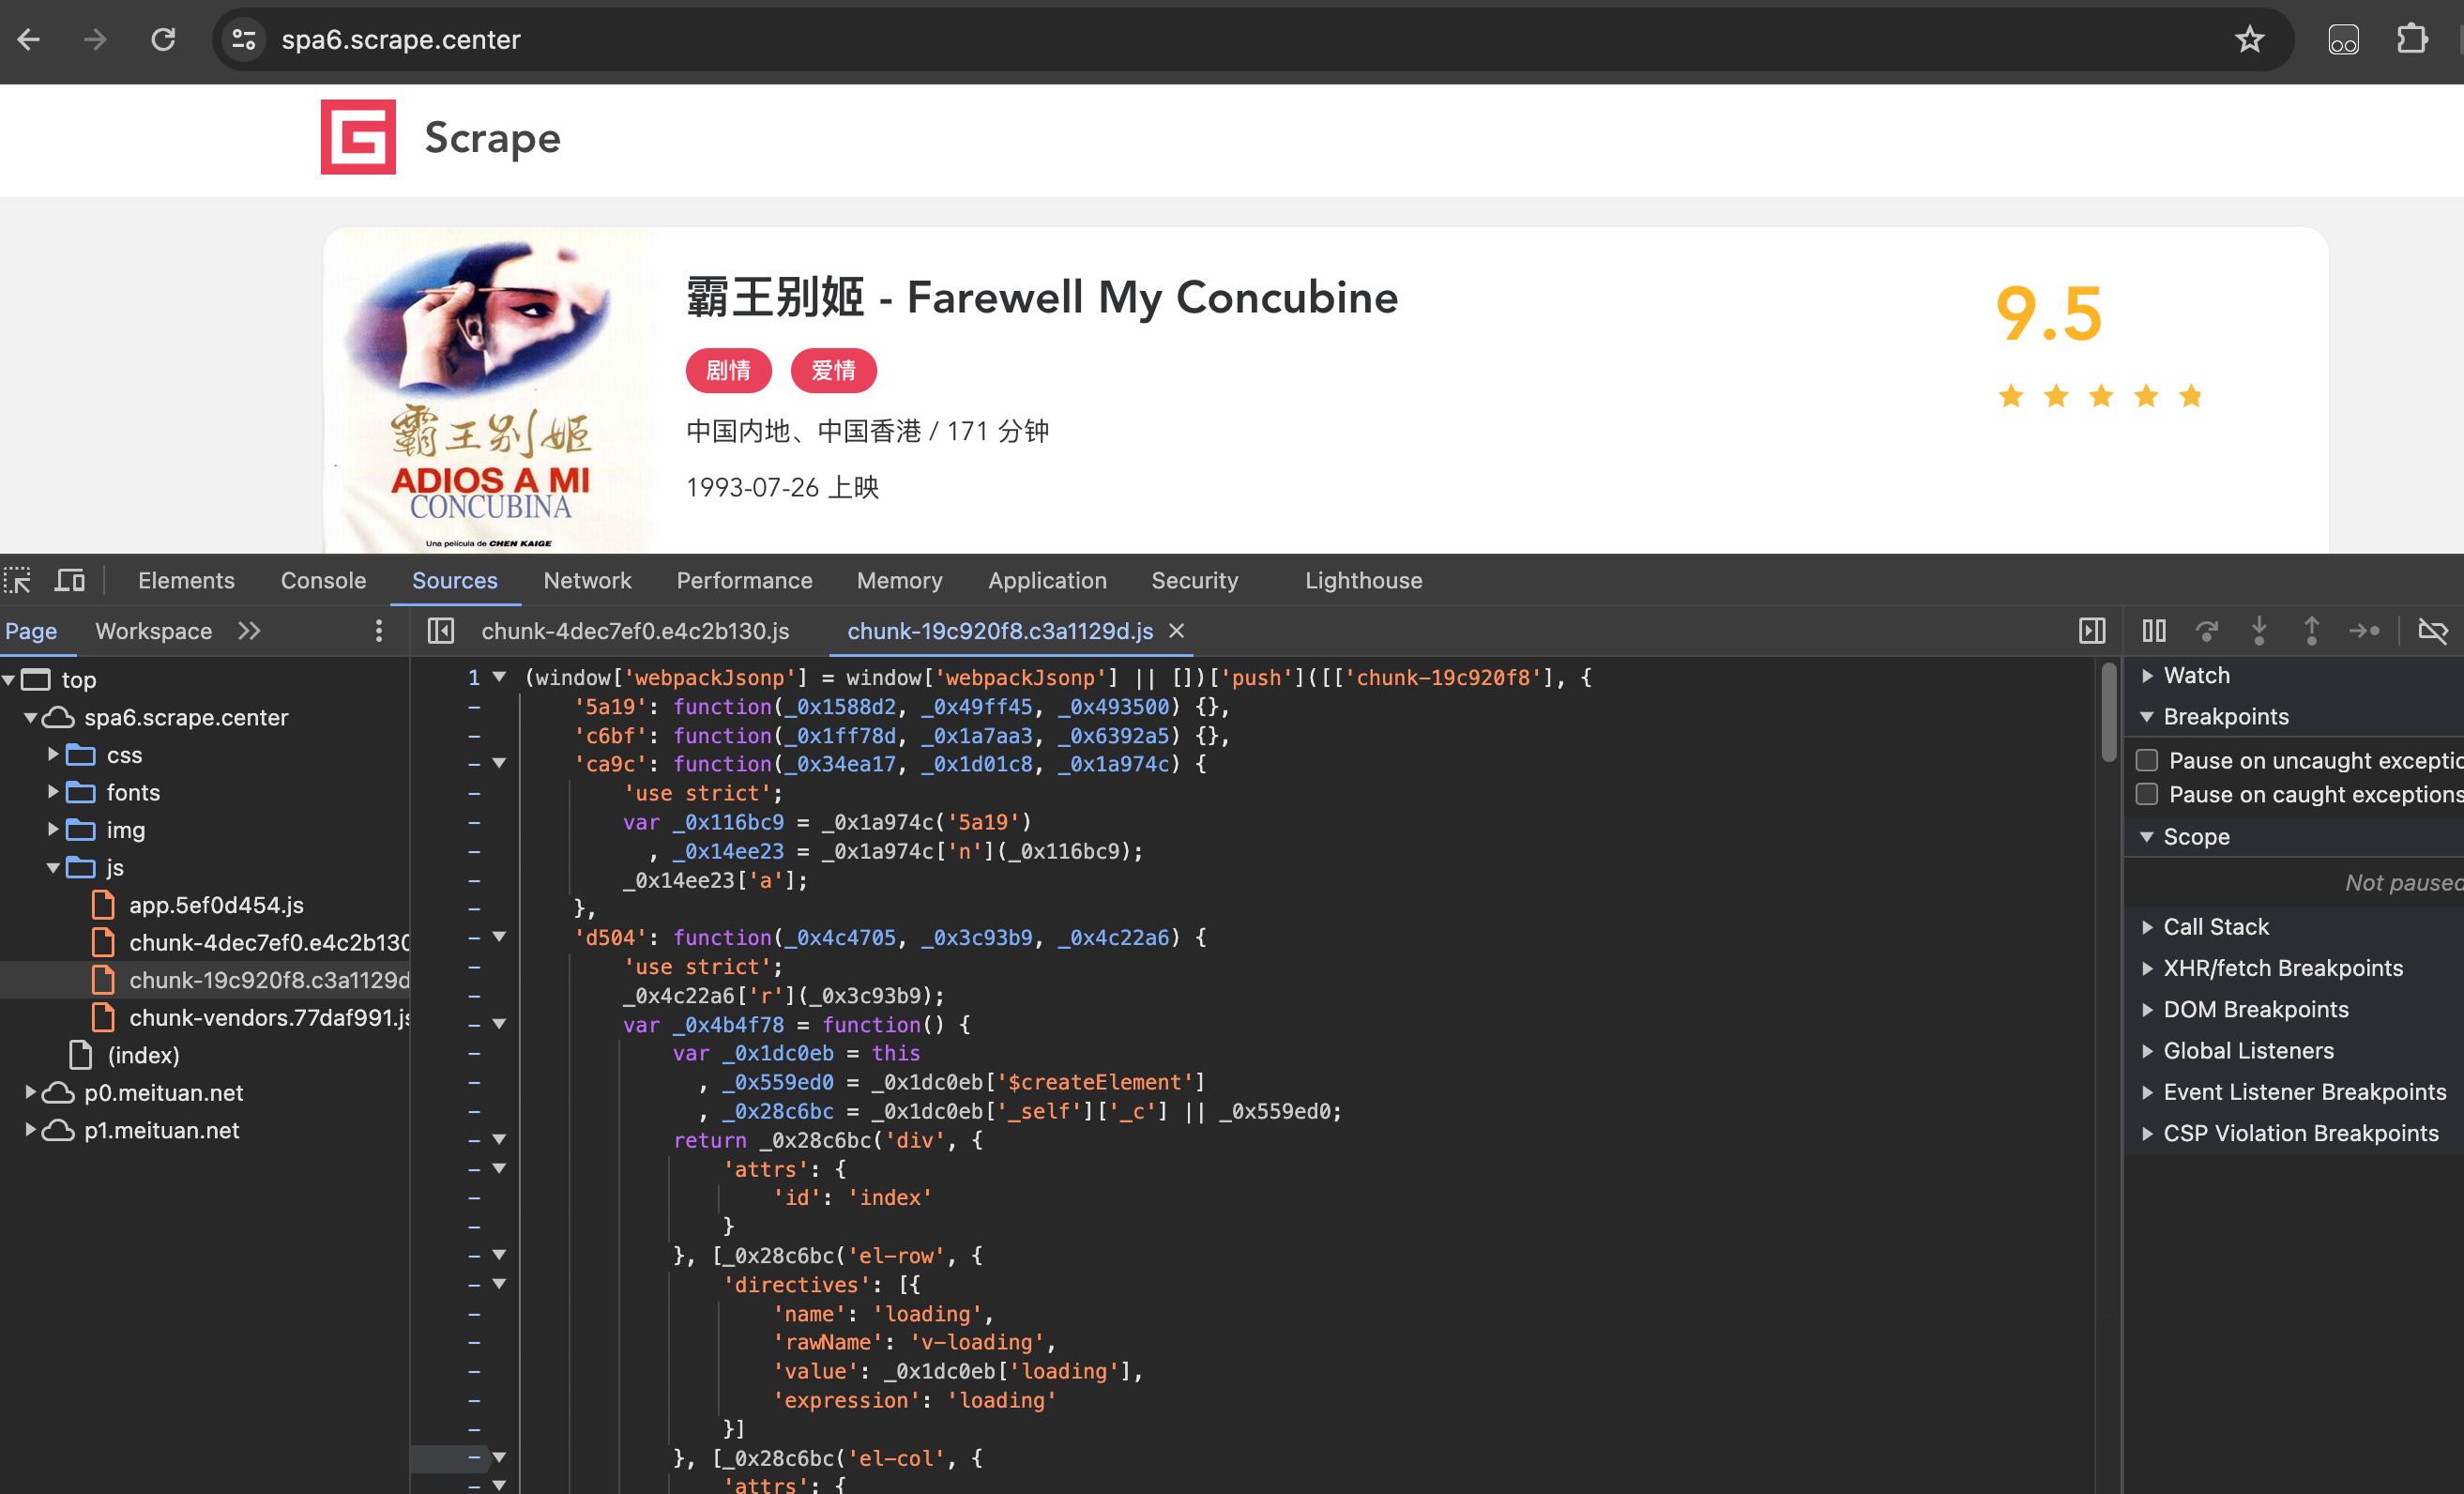This screenshot has width=2464, height=1494.
Task: Click the Performance panel icon
Action: coord(741,579)
